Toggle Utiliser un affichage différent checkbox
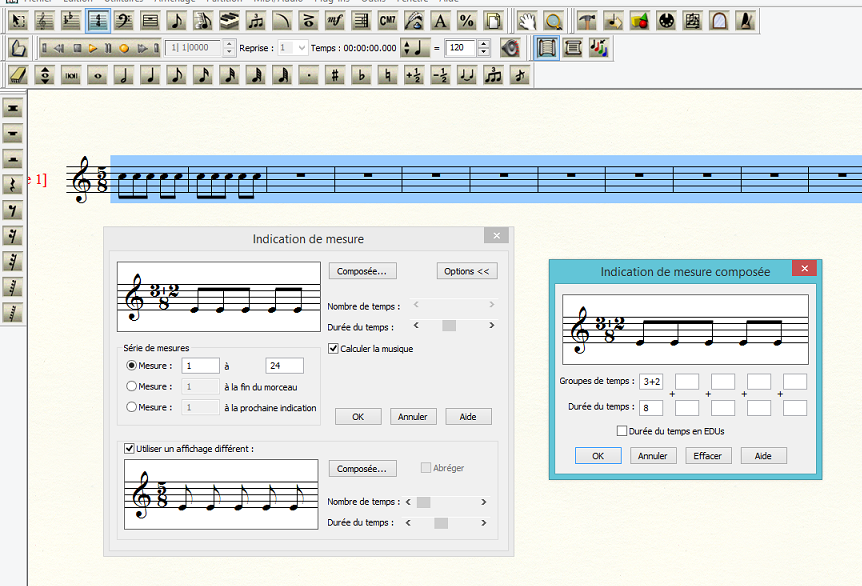 [x=129, y=449]
